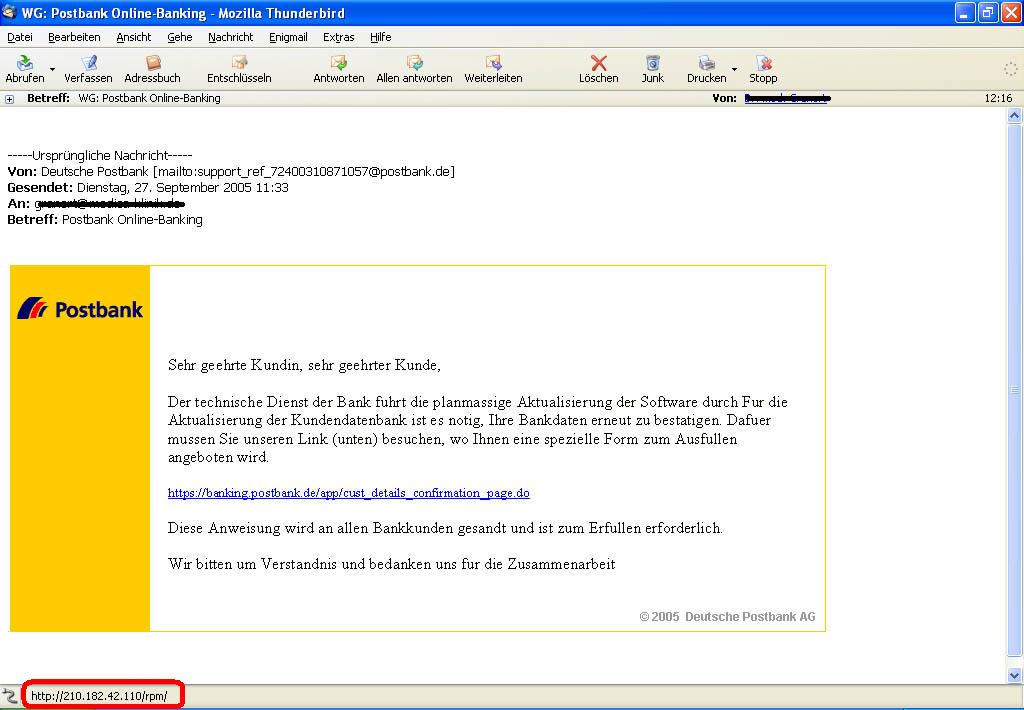
Task: Open the Hilfe menu
Action: click(x=381, y=37)
